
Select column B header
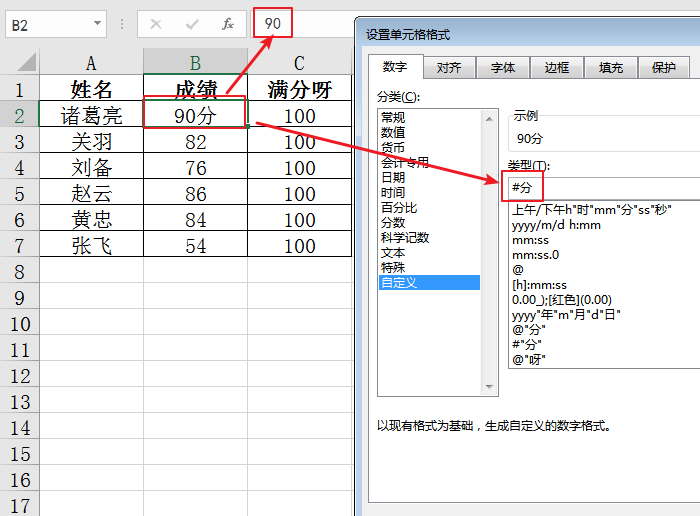click(195, 63)
